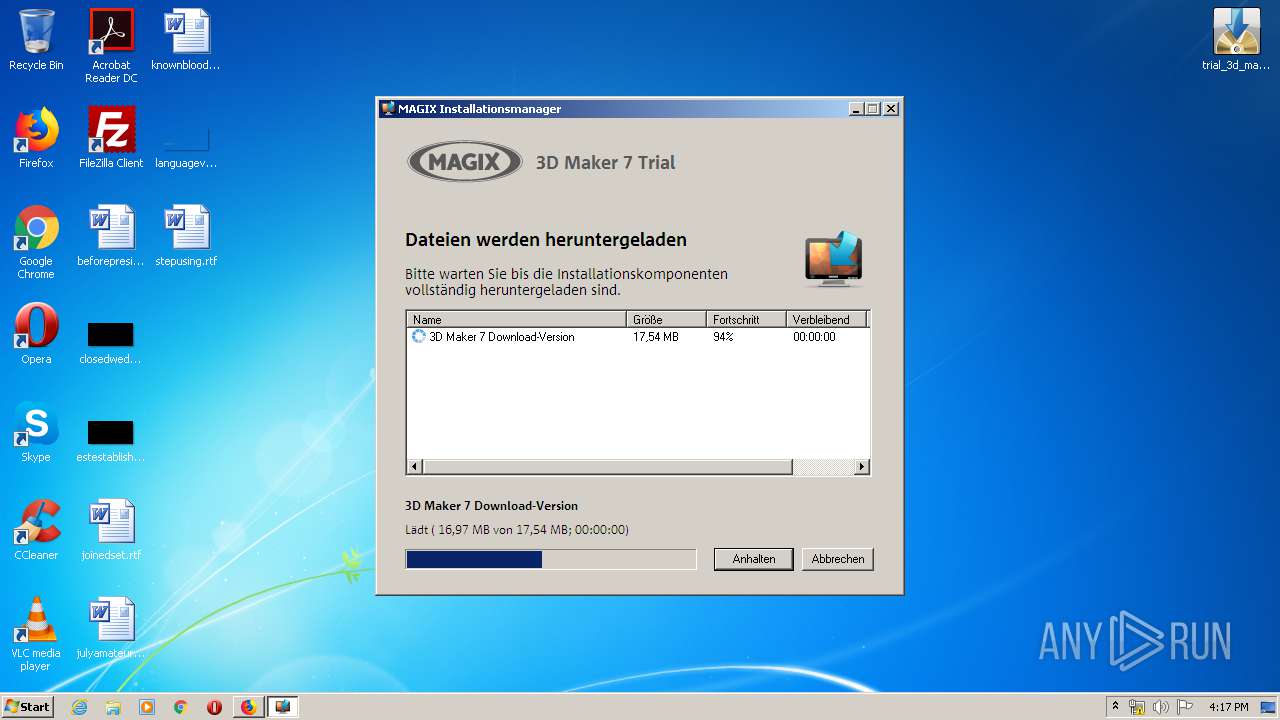Select the estestablish desktop file icon
The image size is (1280, 720).
click(x=110, y=440)
